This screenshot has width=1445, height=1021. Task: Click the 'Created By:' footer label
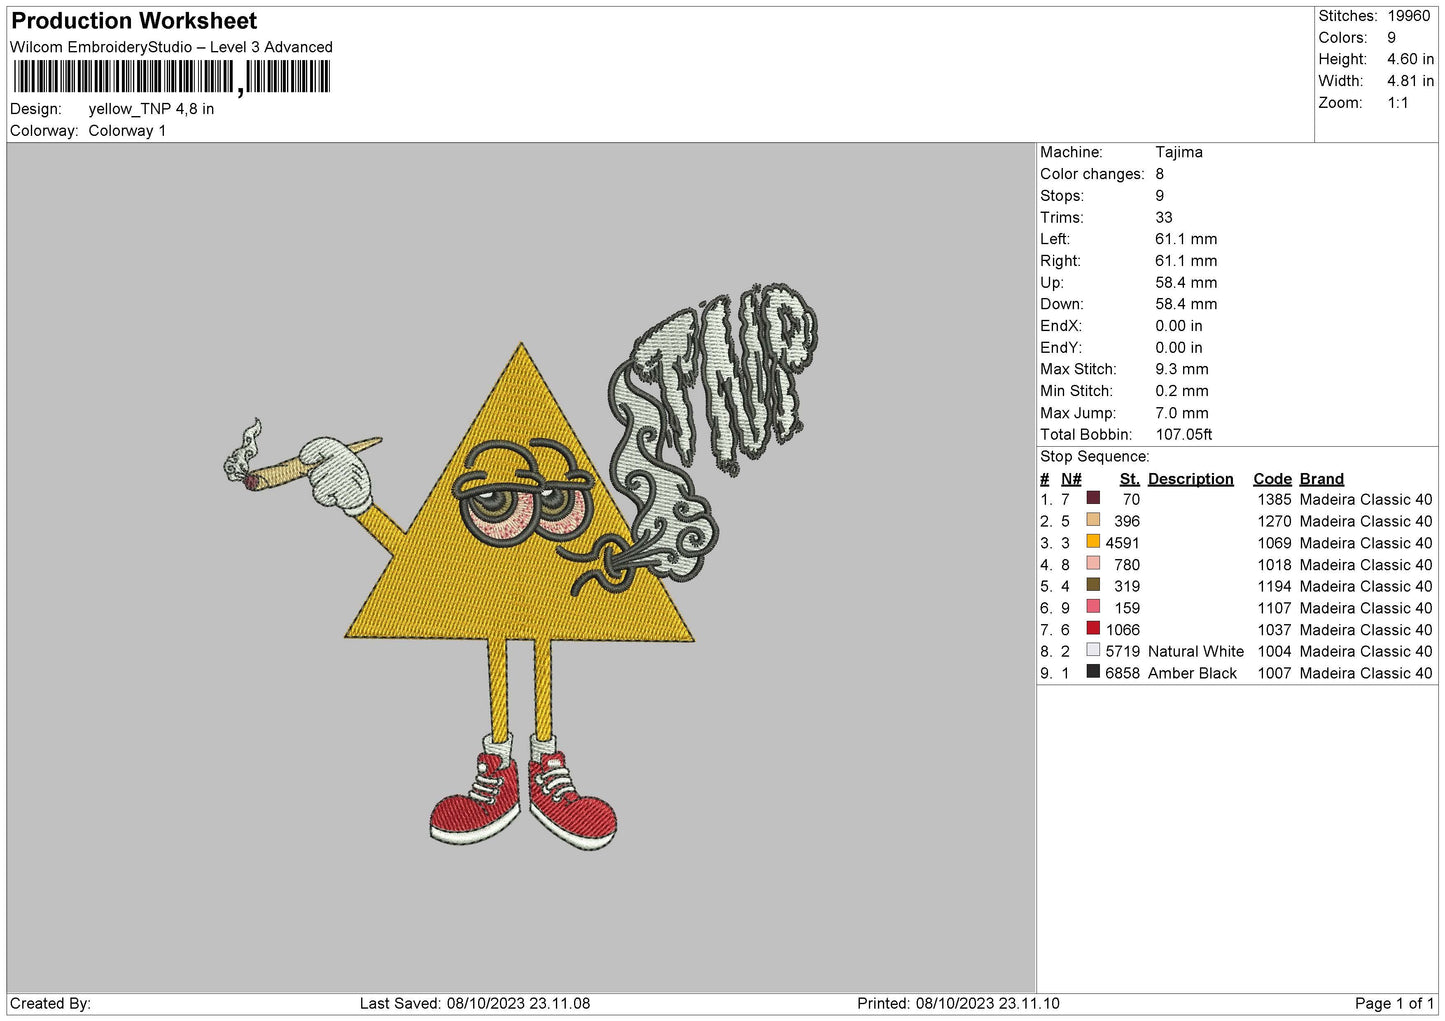click(x=50, y=1003)
